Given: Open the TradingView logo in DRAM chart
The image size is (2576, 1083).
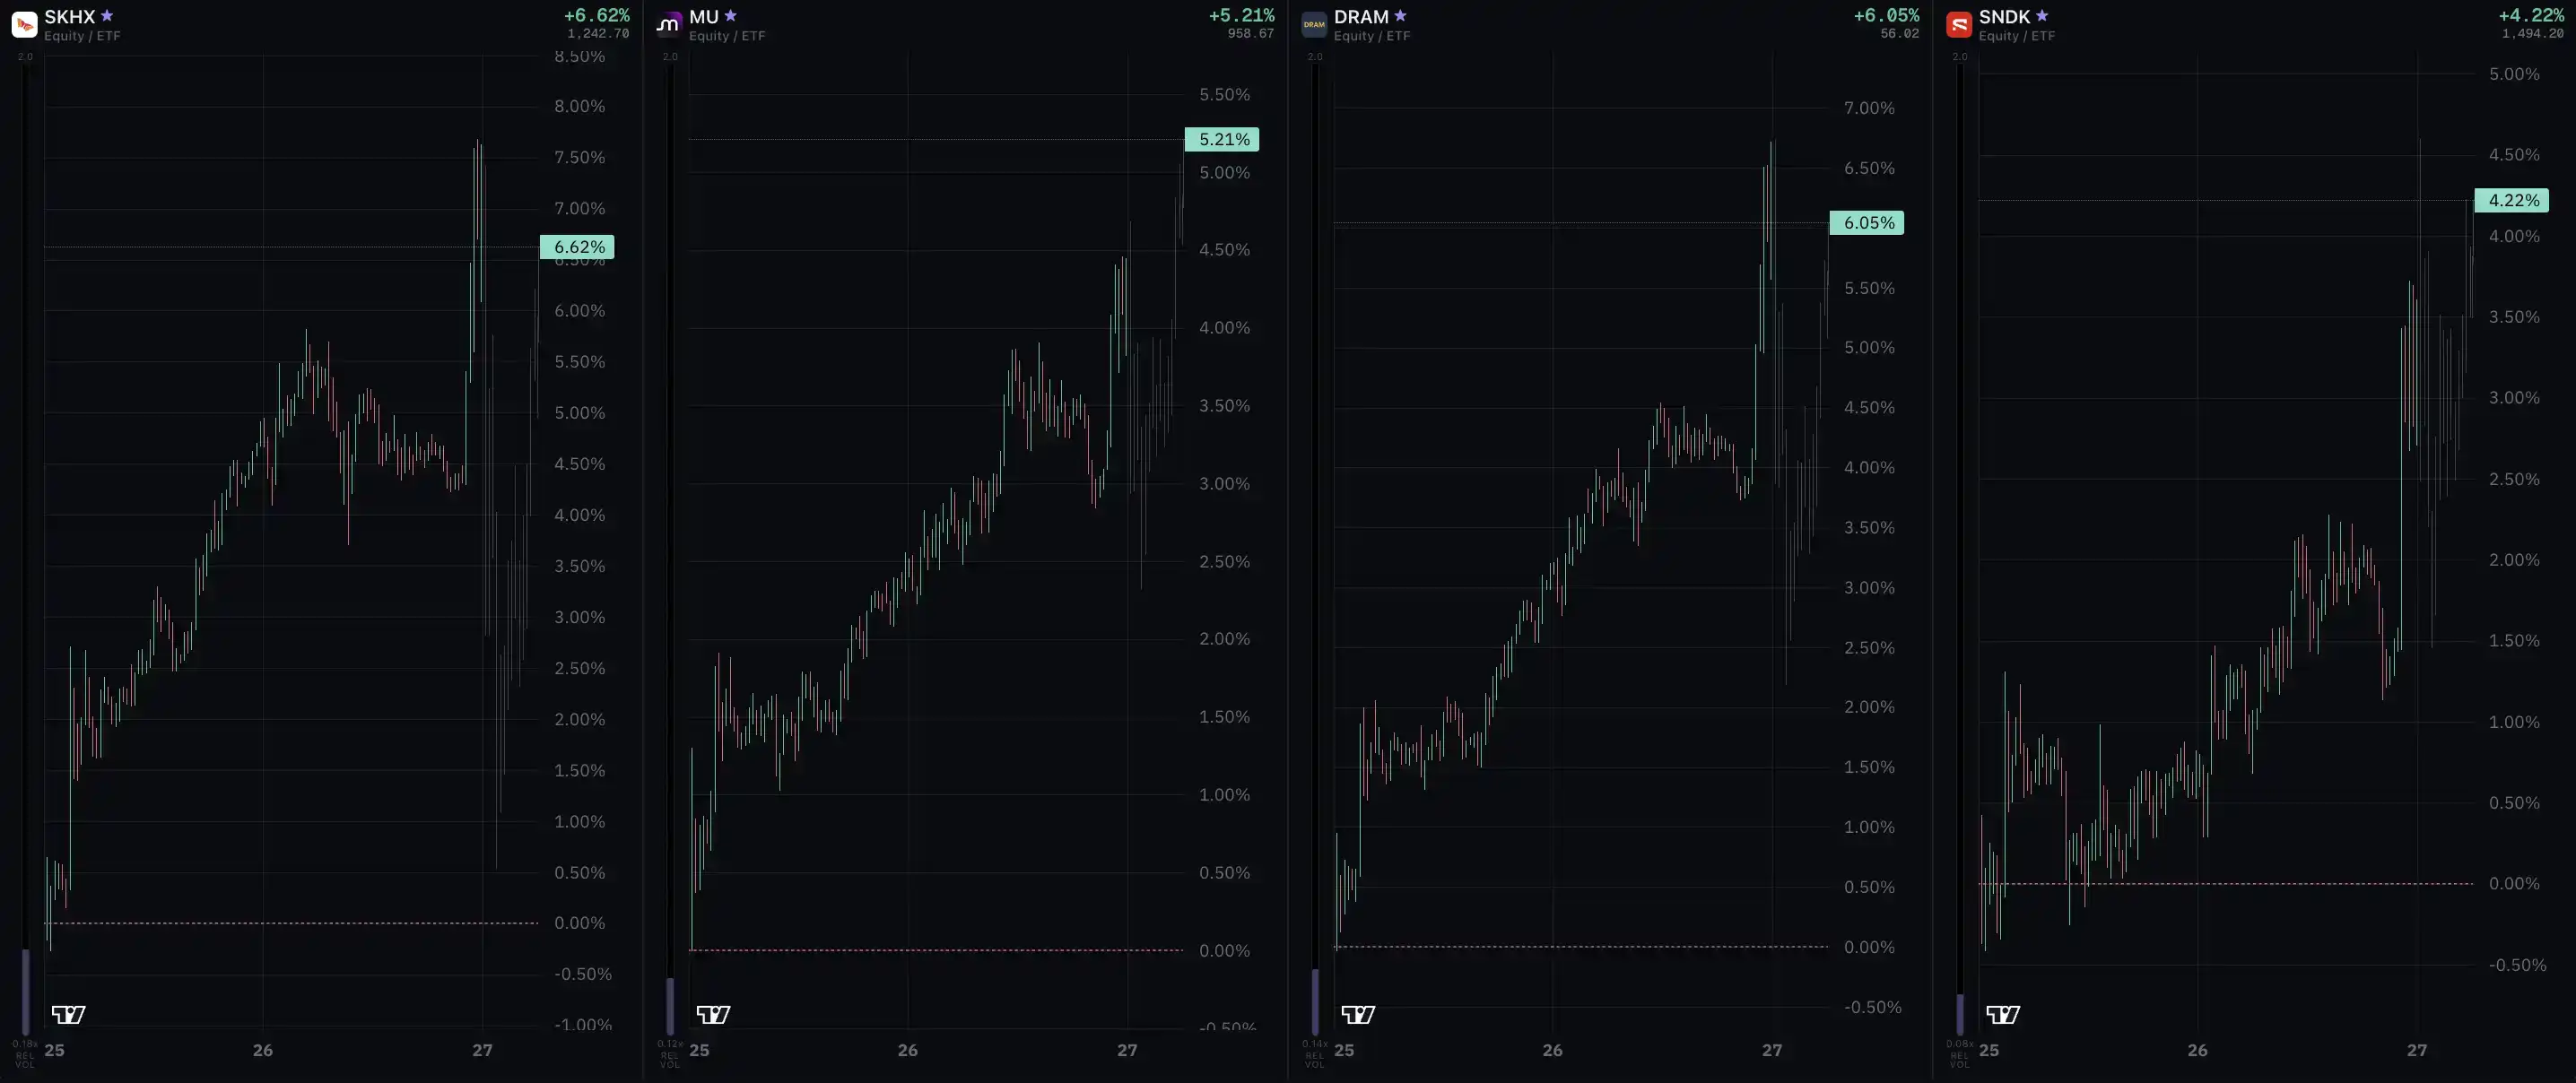Looking at the screenshot, I should tap(1358, 1015).
